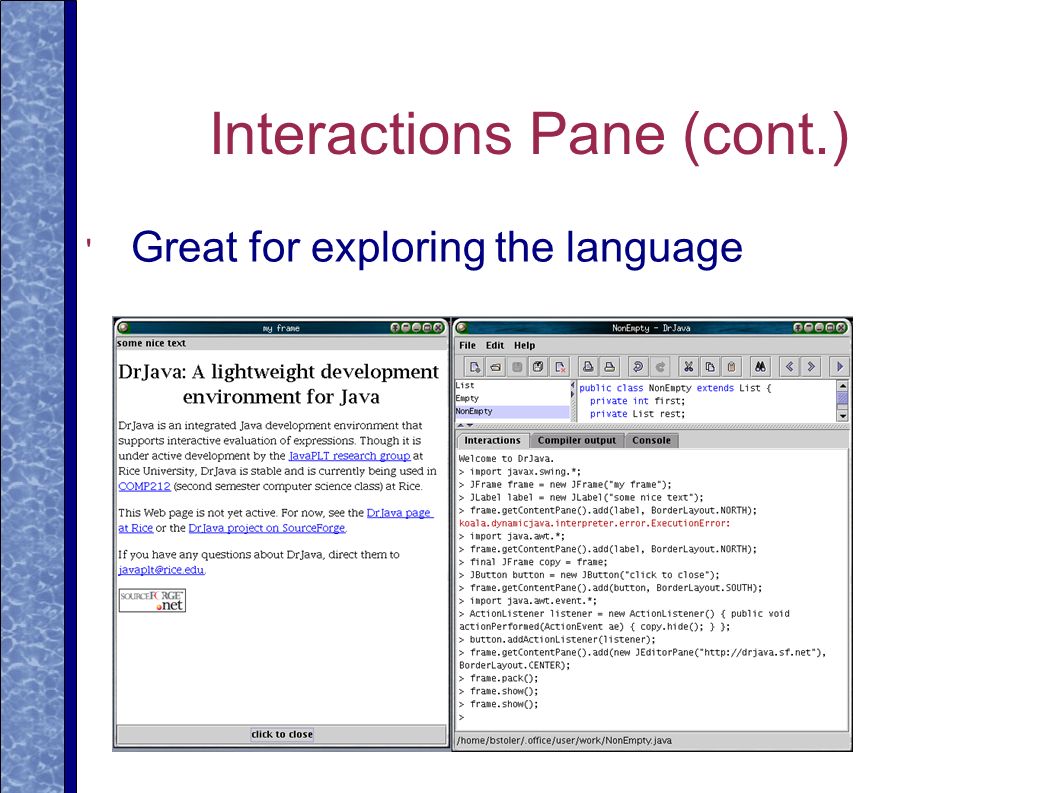
Task: Click the down arrow on the horizontal pane divider
Action: (x=470, y=426)
